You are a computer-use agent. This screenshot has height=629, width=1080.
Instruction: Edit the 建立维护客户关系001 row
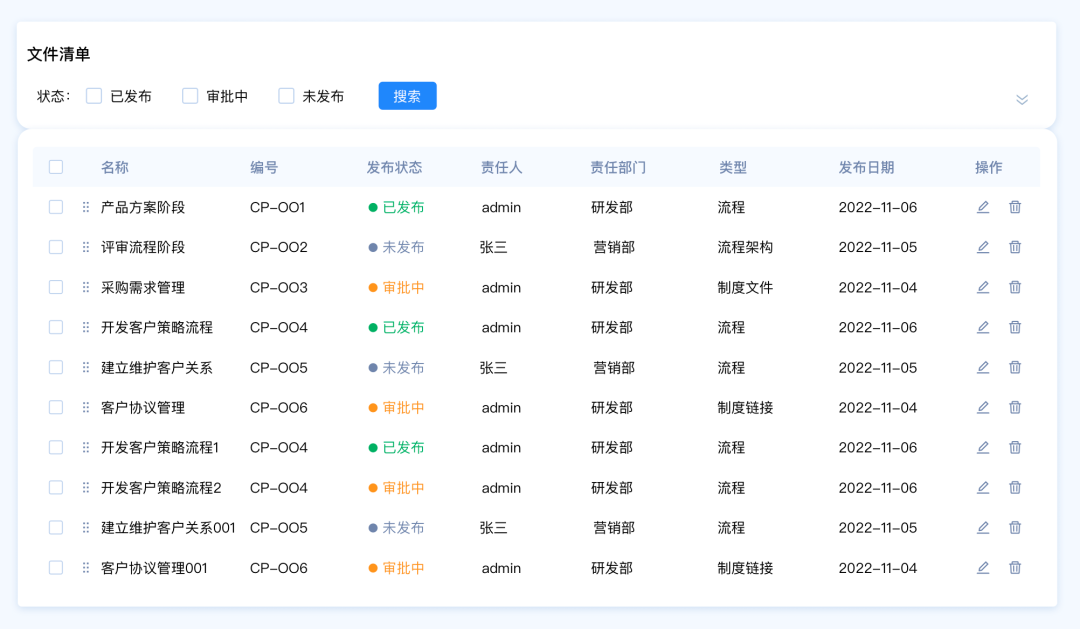click(x=983, y=528)
